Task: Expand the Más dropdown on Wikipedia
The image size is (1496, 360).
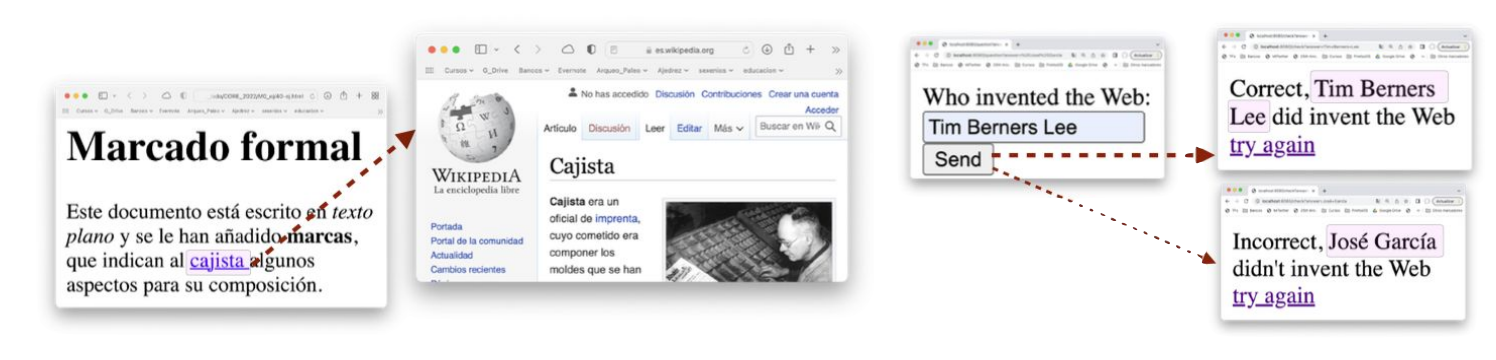Action: click(728, 128)
